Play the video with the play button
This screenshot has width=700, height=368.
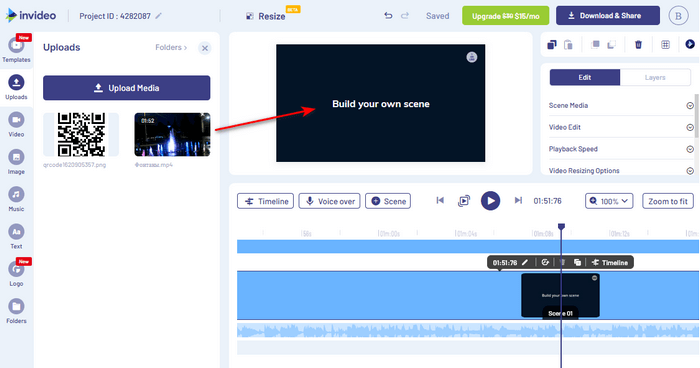(x=490, y=201)
